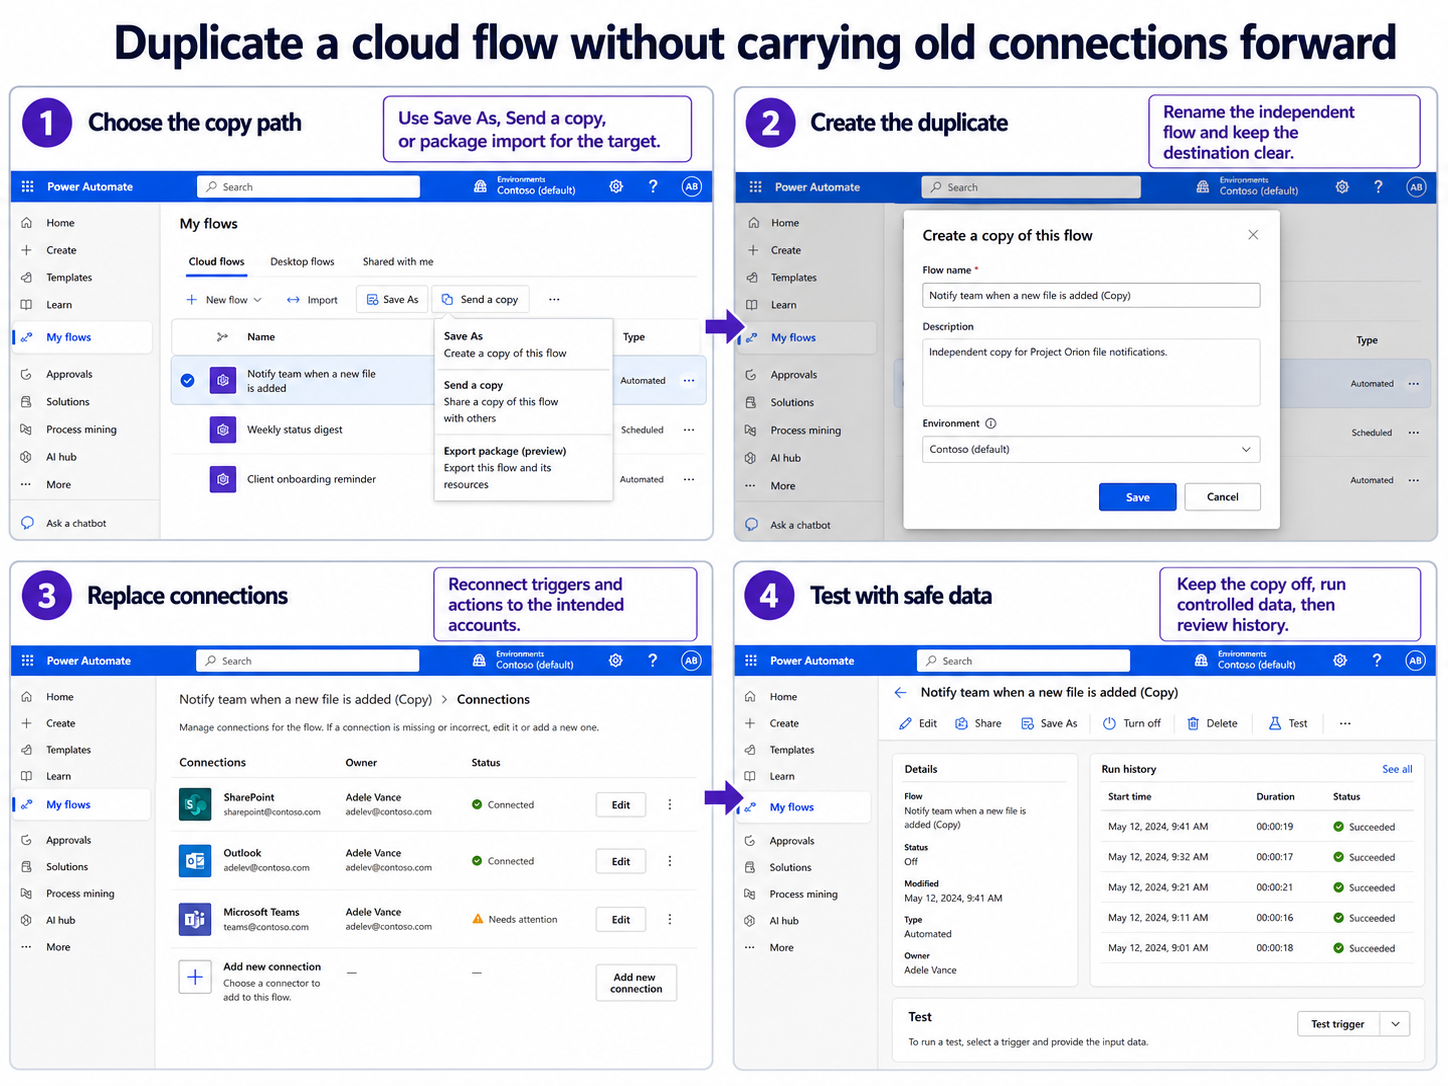
Task: Click the Flow name field in the copy dialog
Action: pyautogui.click(x=1091, y=295)
